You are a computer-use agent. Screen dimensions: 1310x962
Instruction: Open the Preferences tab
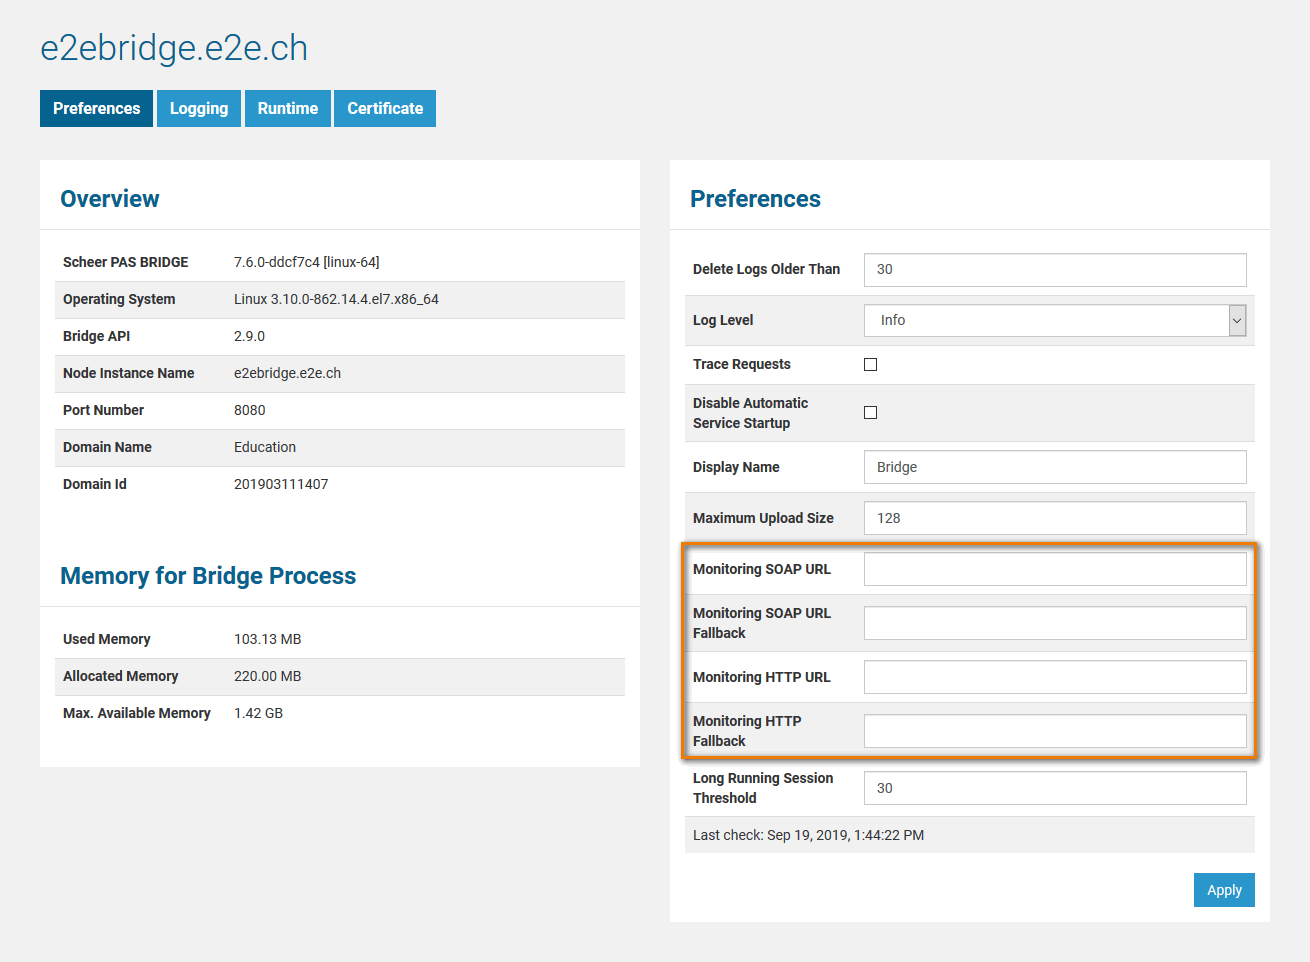coord(96,109)
